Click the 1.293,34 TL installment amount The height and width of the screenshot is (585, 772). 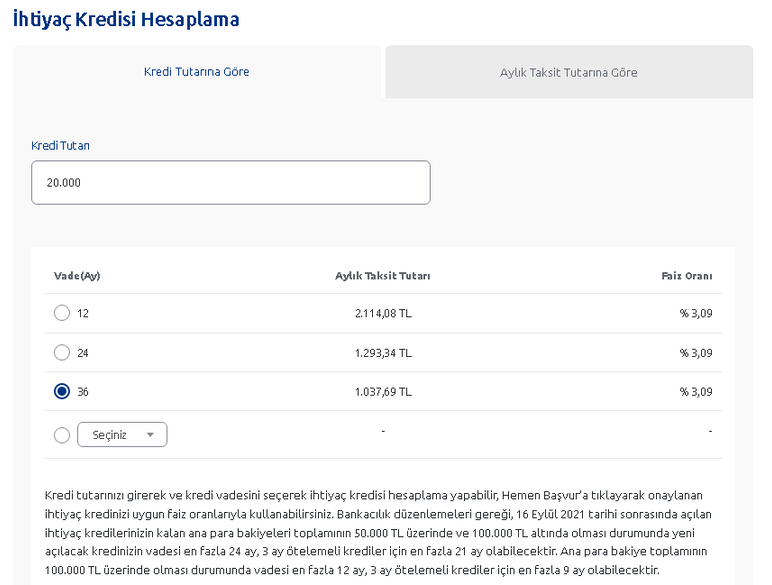[383, 353]
